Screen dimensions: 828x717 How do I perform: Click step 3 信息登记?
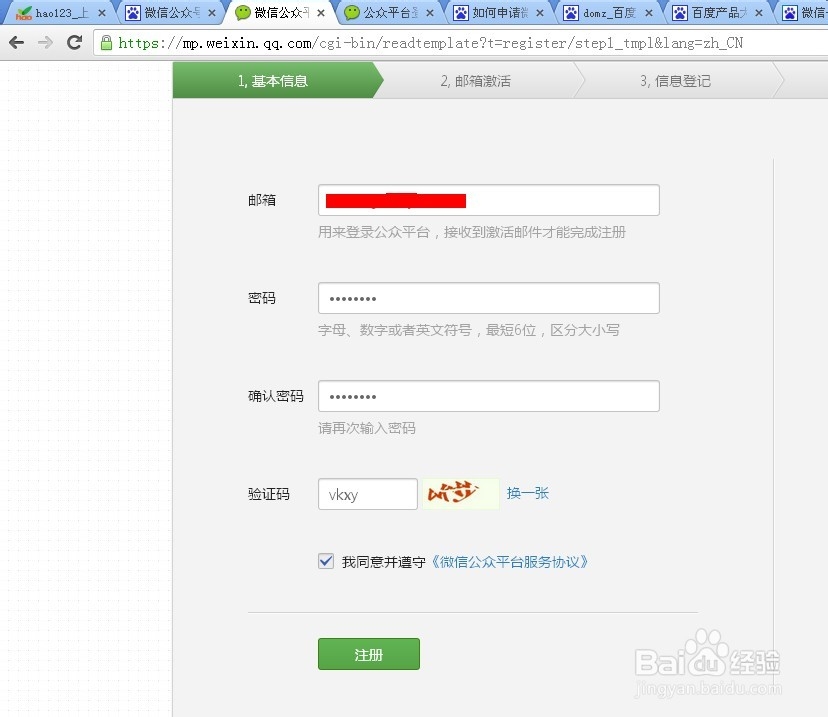click(675, 81)
